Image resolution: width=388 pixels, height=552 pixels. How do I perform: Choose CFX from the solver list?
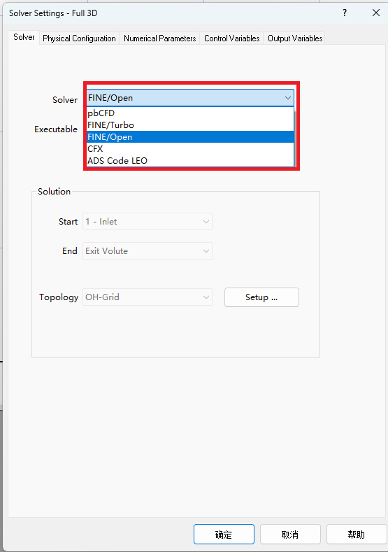(190, 149)
